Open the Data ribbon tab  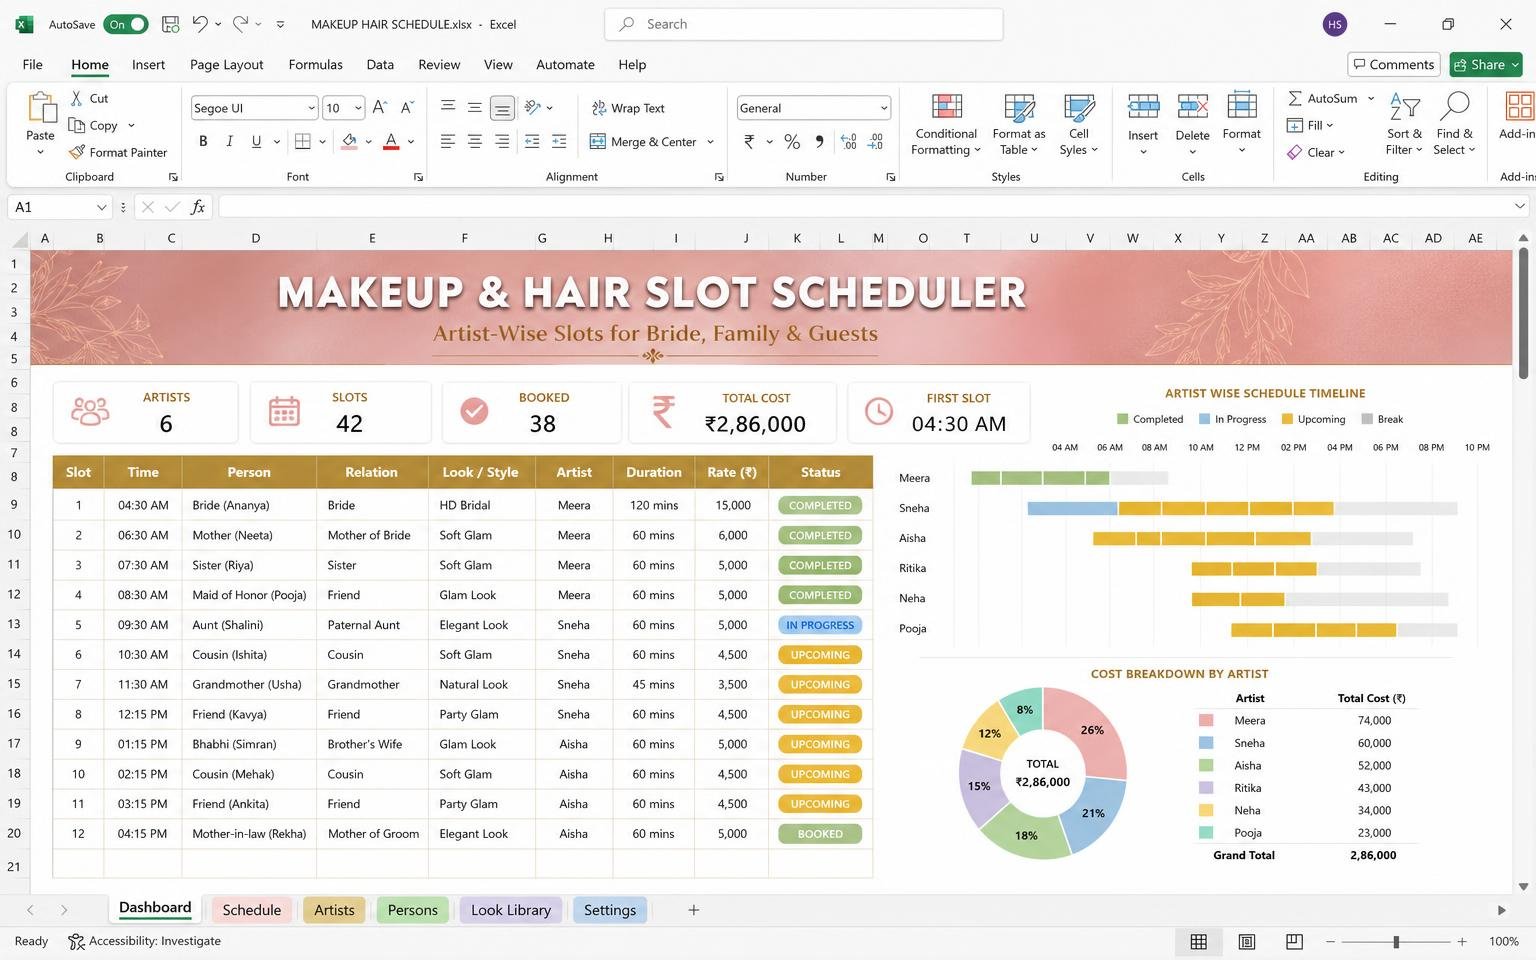coord(380,64)
